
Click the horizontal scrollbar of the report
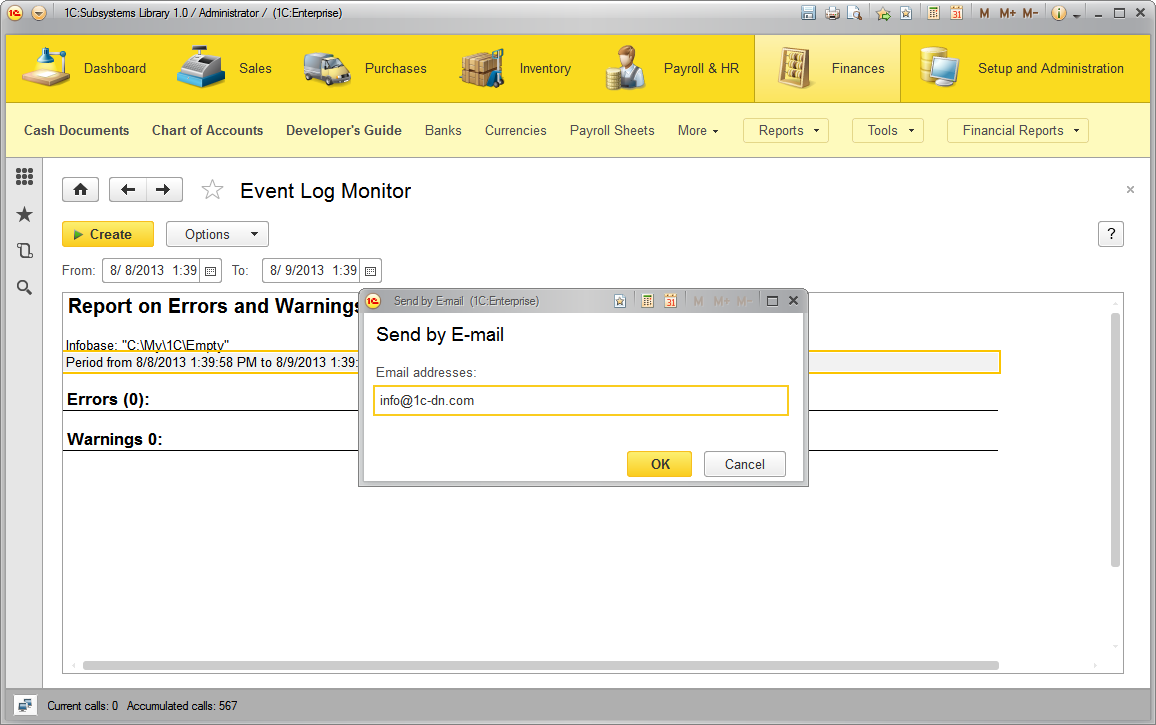[540, 665]
